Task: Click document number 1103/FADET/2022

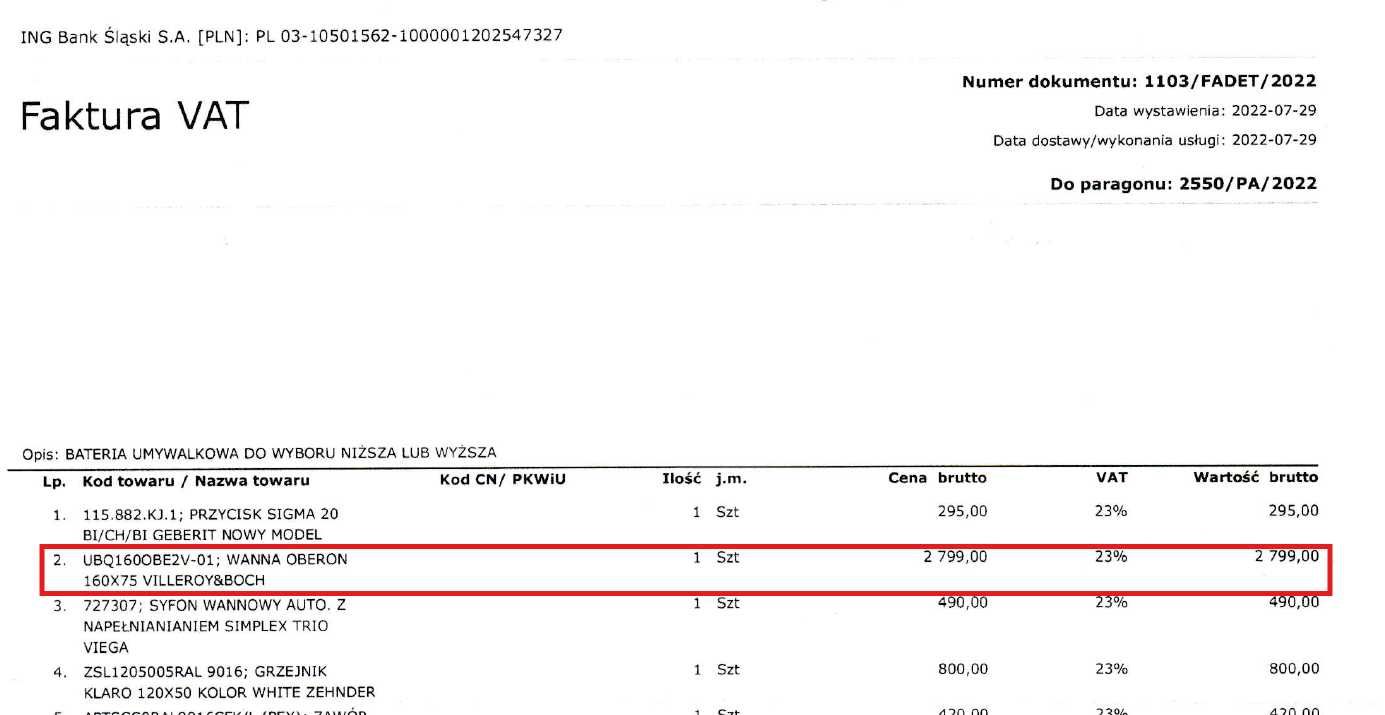Action: 1230,82
